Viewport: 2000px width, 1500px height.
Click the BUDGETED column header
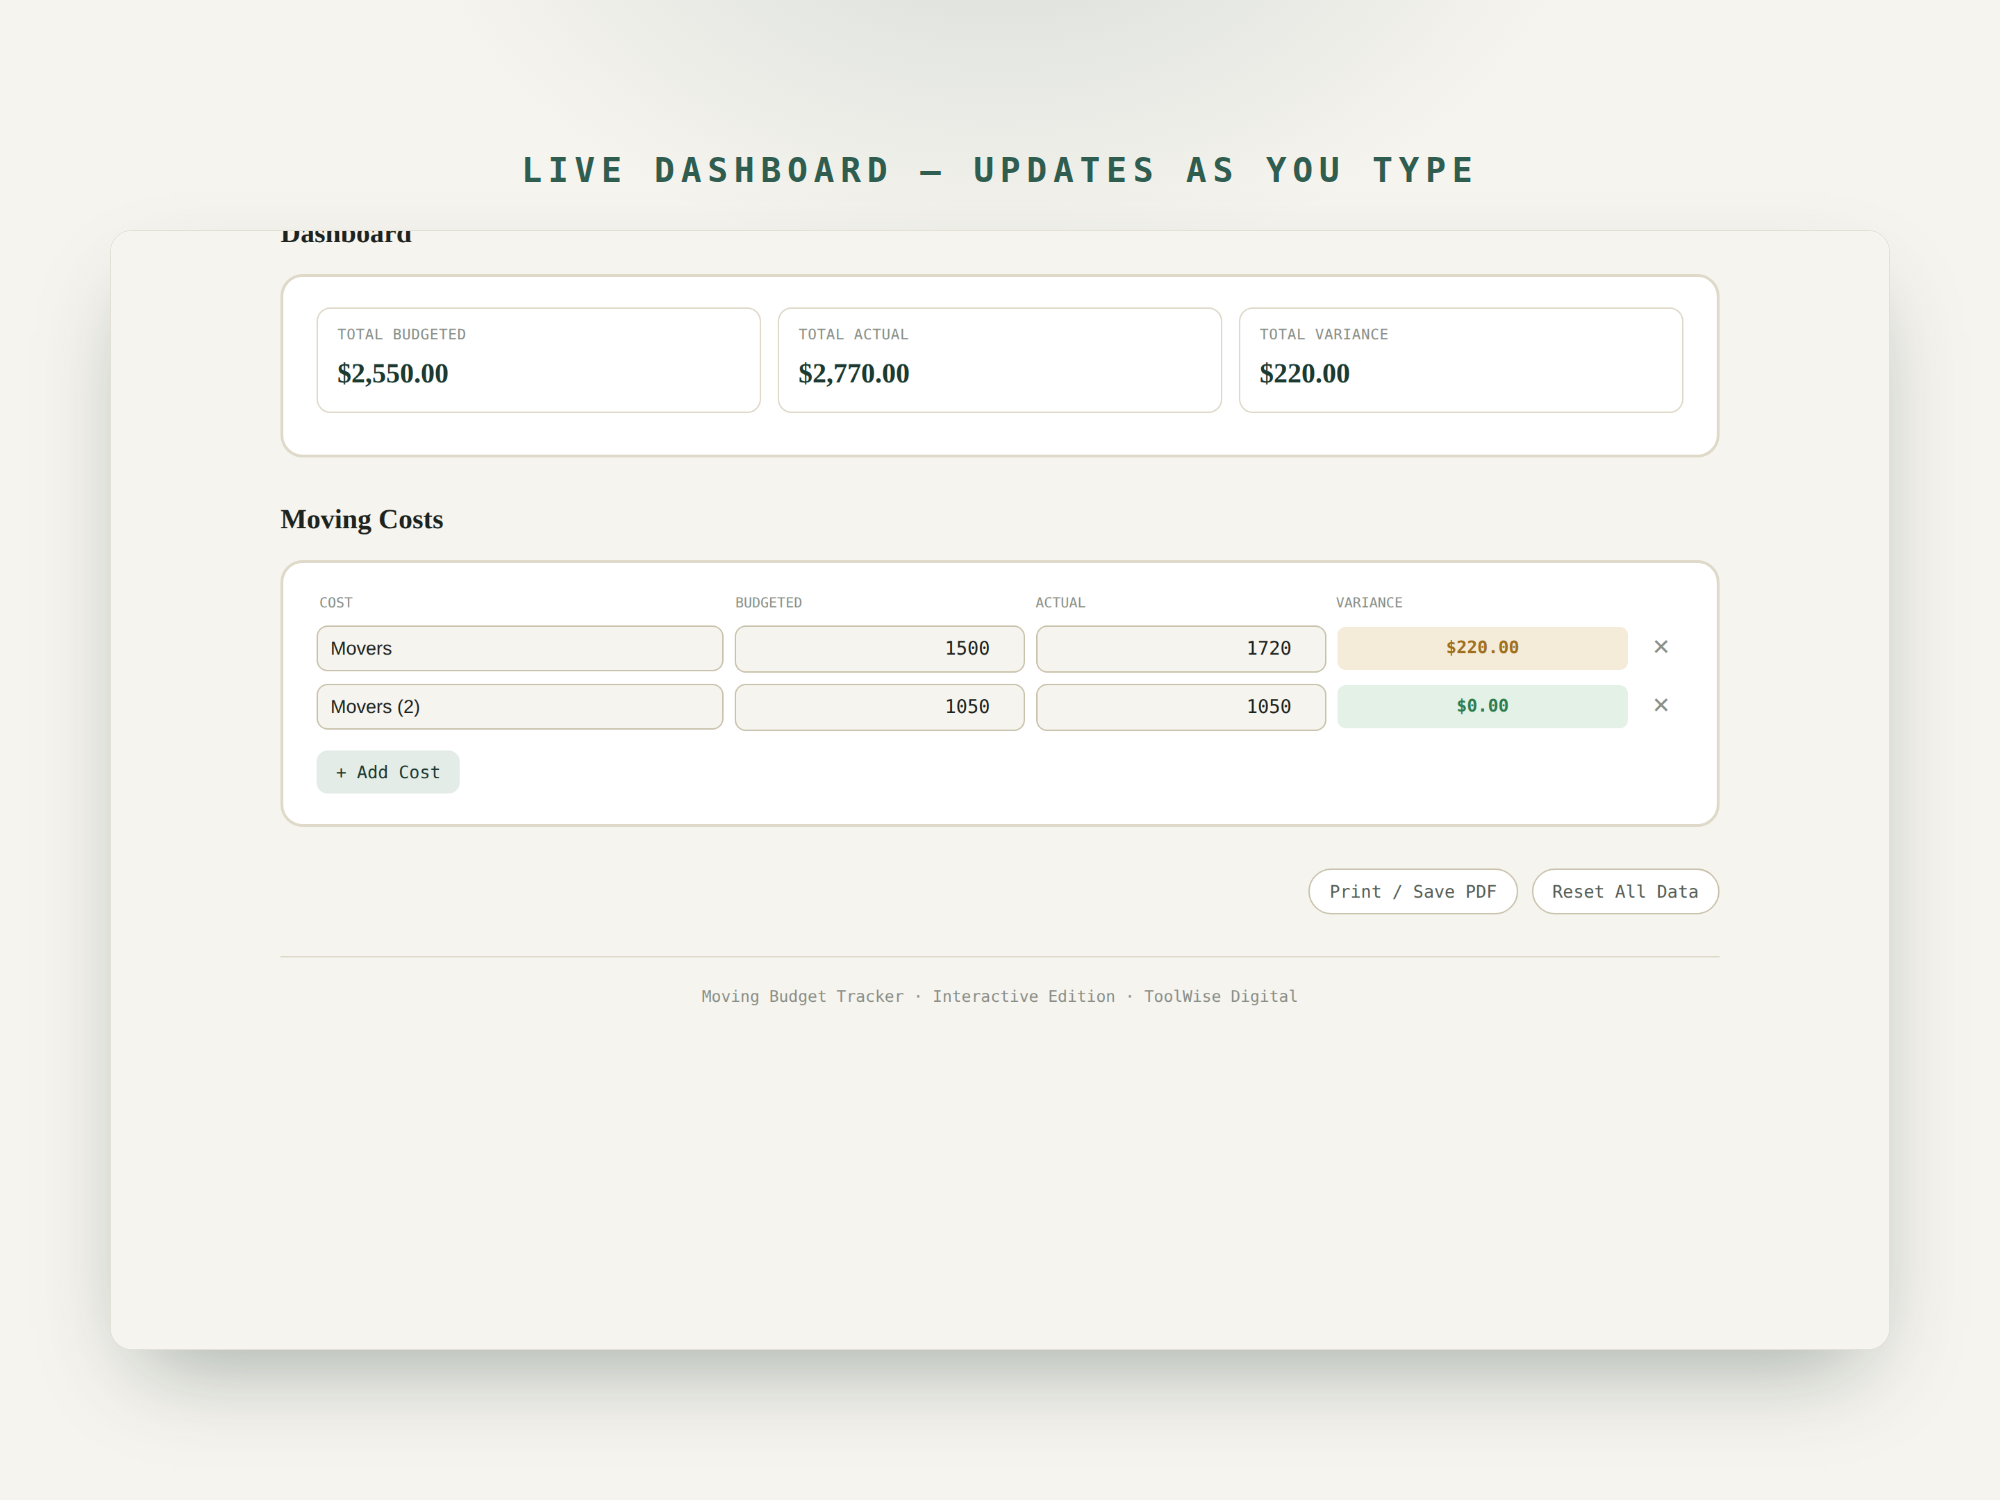769,602
